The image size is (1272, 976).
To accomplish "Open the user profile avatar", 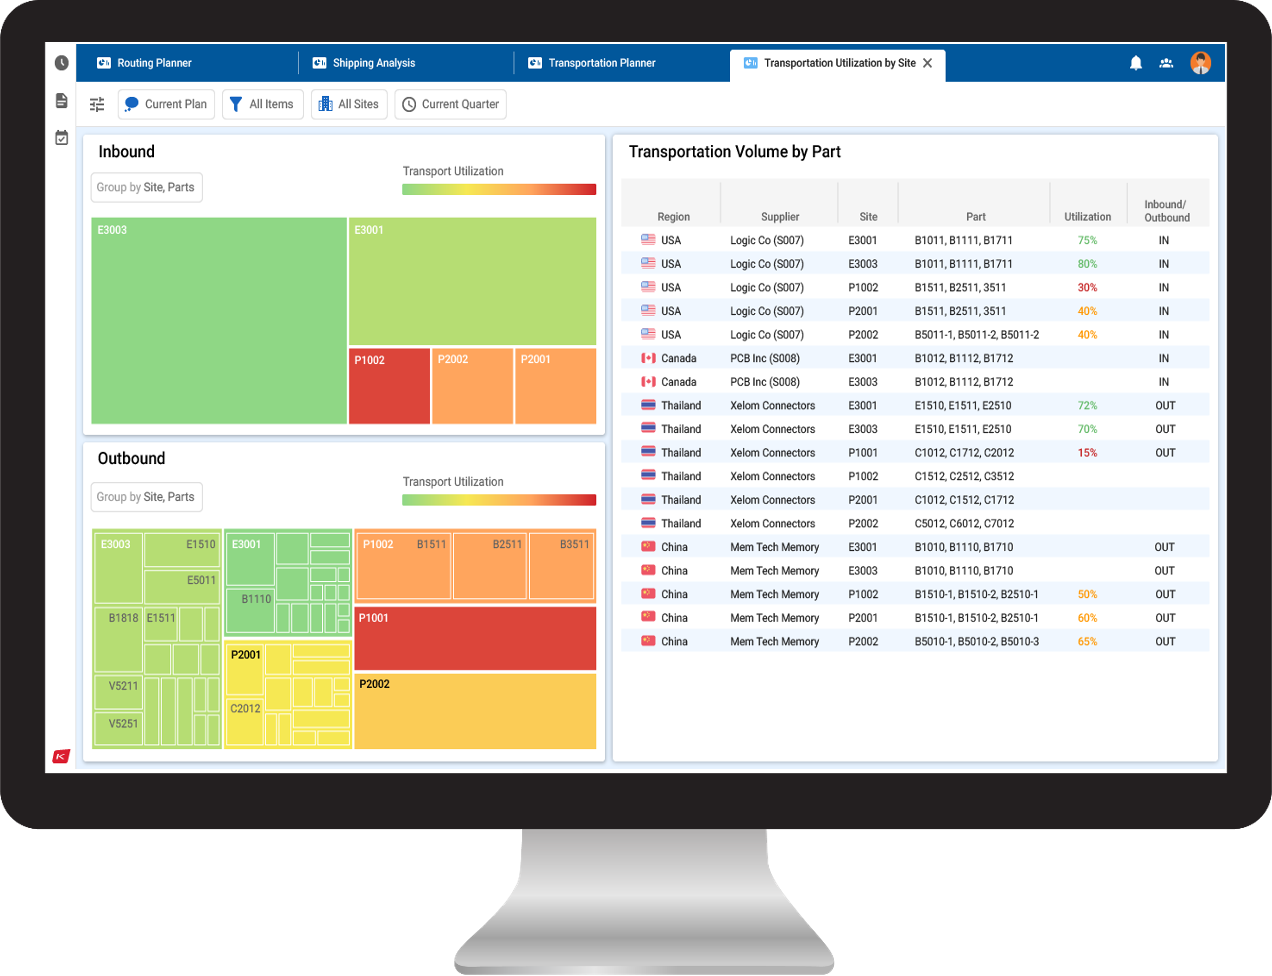I will [x=1200, y=62].
